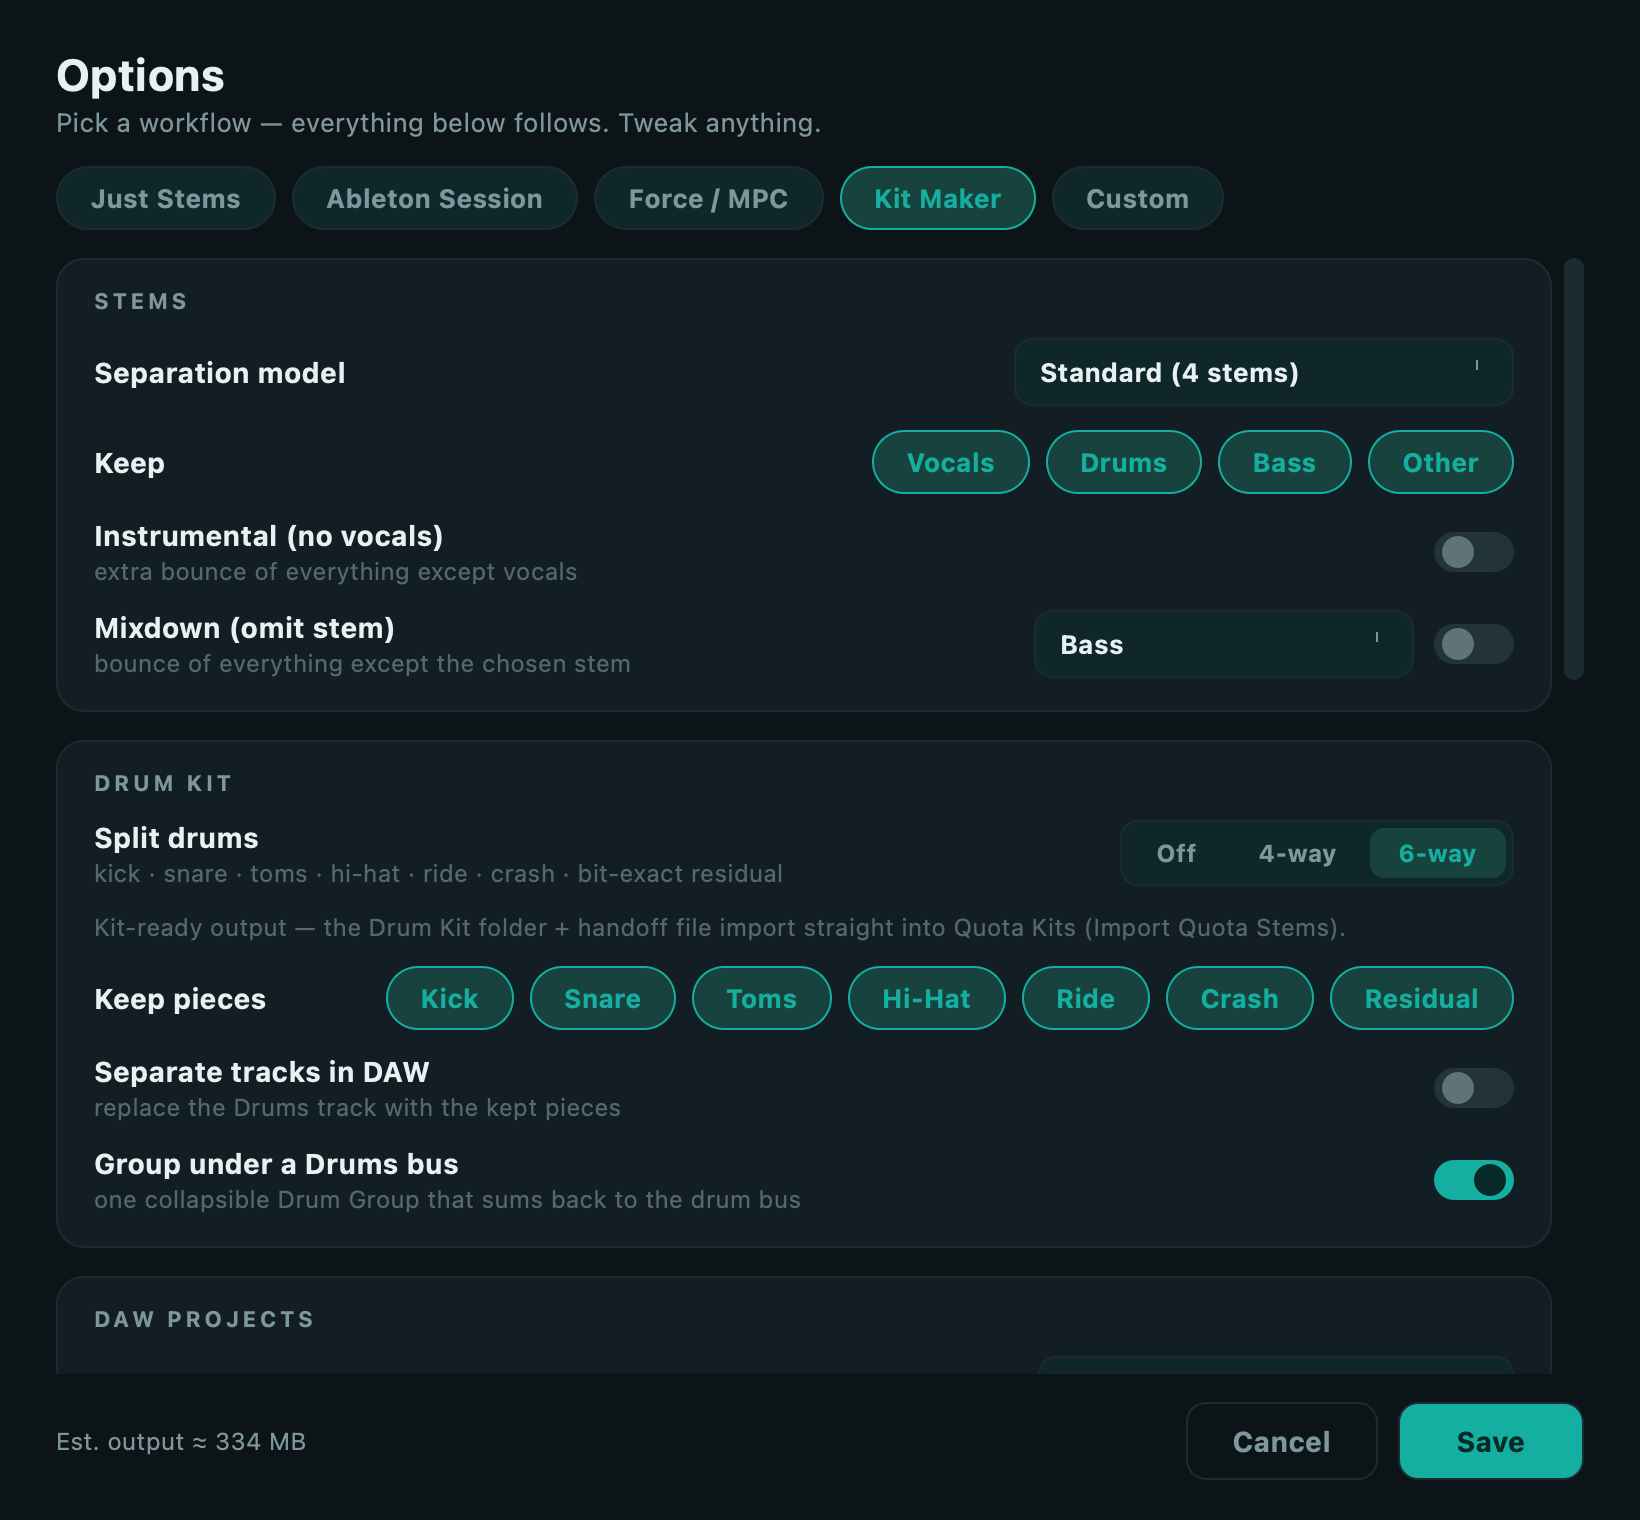Click the 'Kit-ready output' description text
The height and width of the screenshot is (1520, 1640).
tap(720, 927)
